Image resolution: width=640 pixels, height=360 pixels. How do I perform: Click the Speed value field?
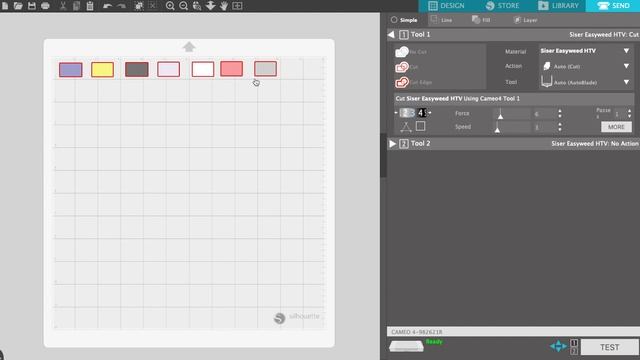(544, 127)
